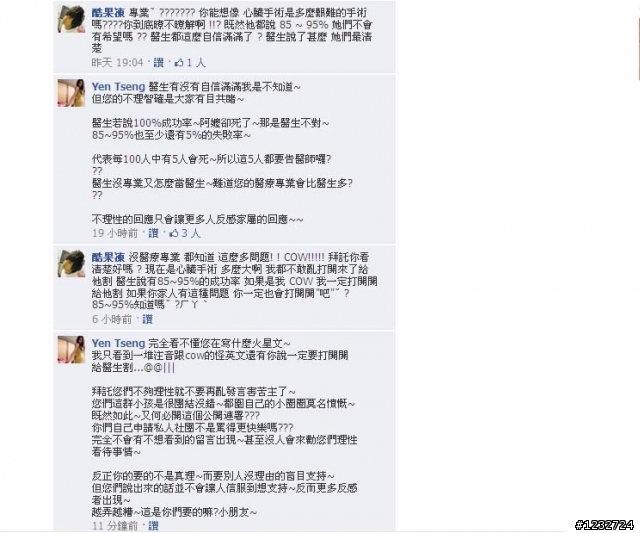Click the 昨天 19:04 timestamp
Image resolution: width=640 pixels, height=533 pixels.
pyautogui.click(x=118, y=63)
